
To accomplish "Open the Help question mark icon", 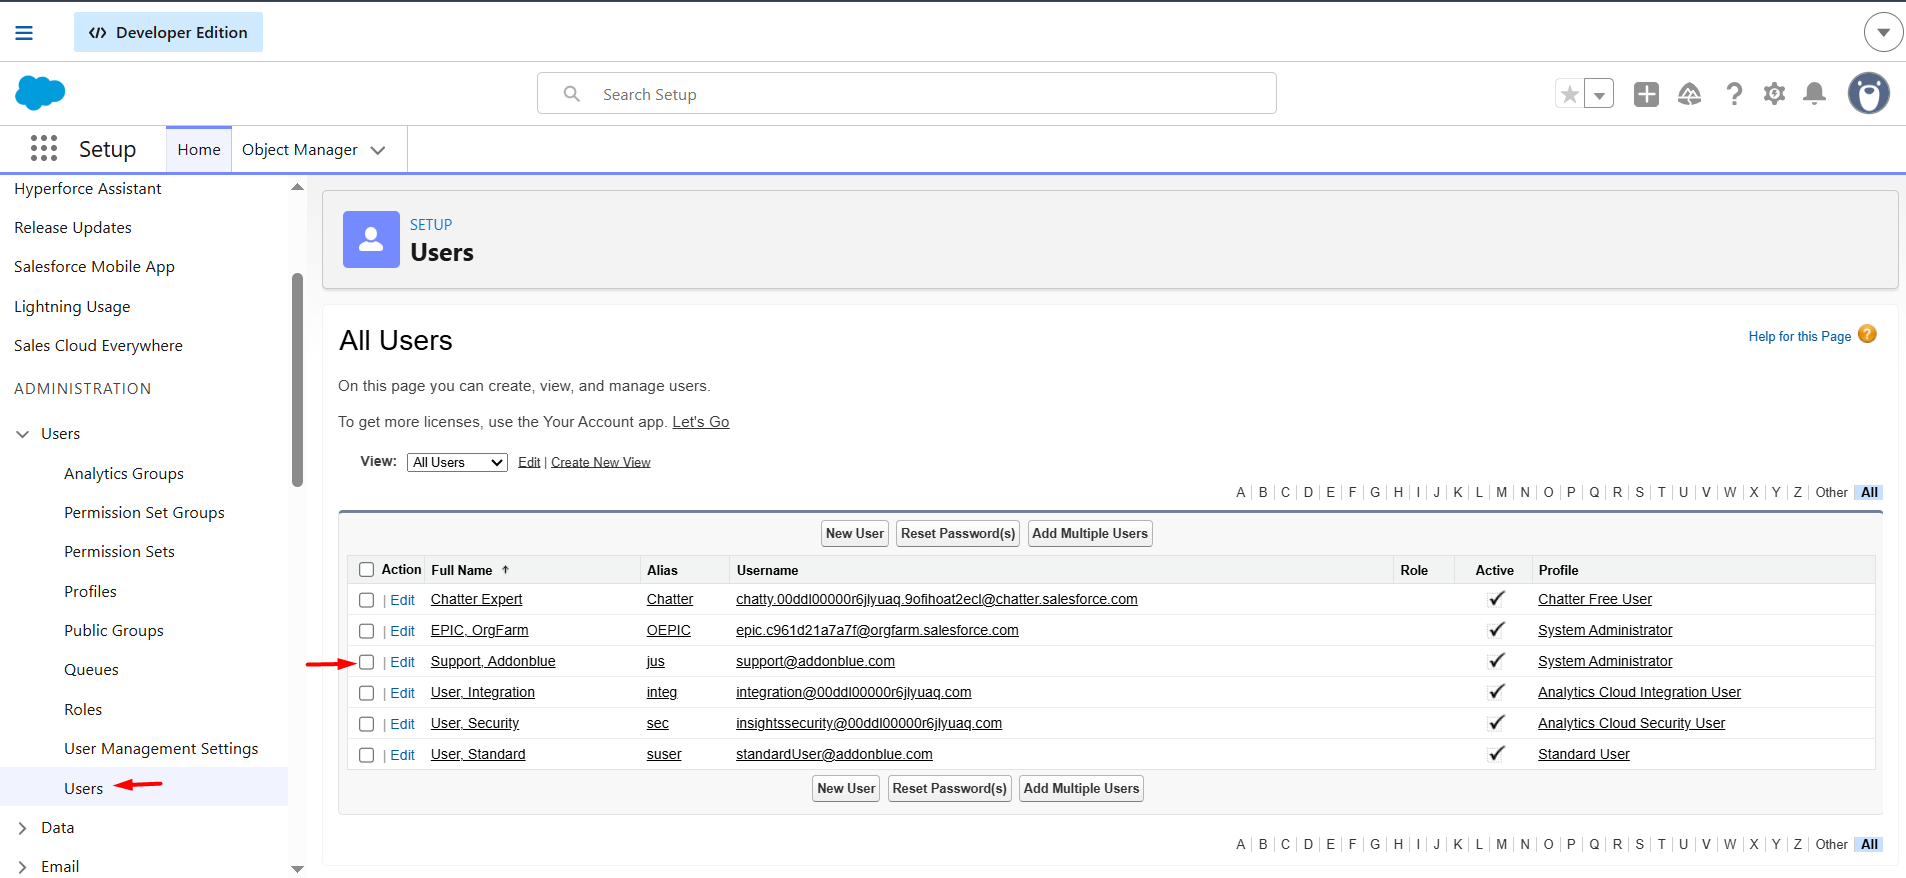I will [x=1734, y=94].
